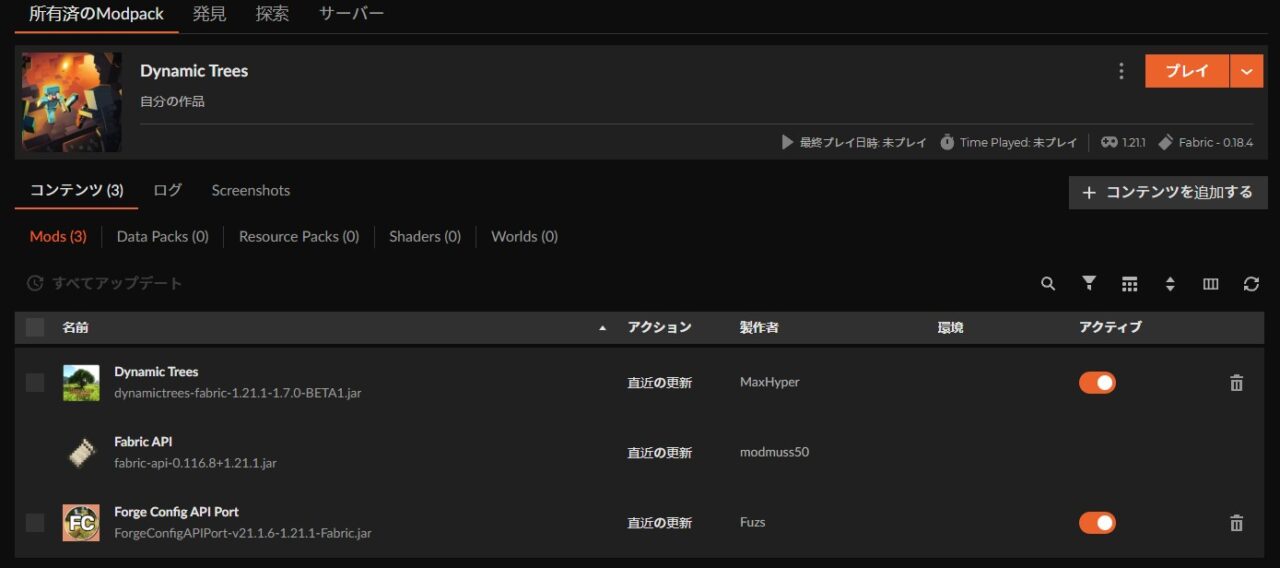Viewport: 1280px width, 568px height.
Task: Click 直近の更新 in Forge Config API Port row
Action: (x=659, y=523)
